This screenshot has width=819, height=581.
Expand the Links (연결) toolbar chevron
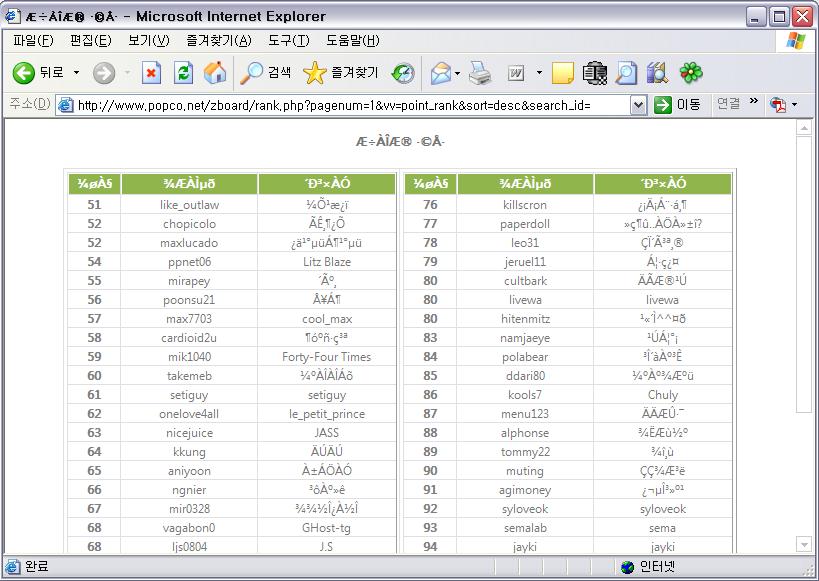pyautogui.click(x=754, y=103)
